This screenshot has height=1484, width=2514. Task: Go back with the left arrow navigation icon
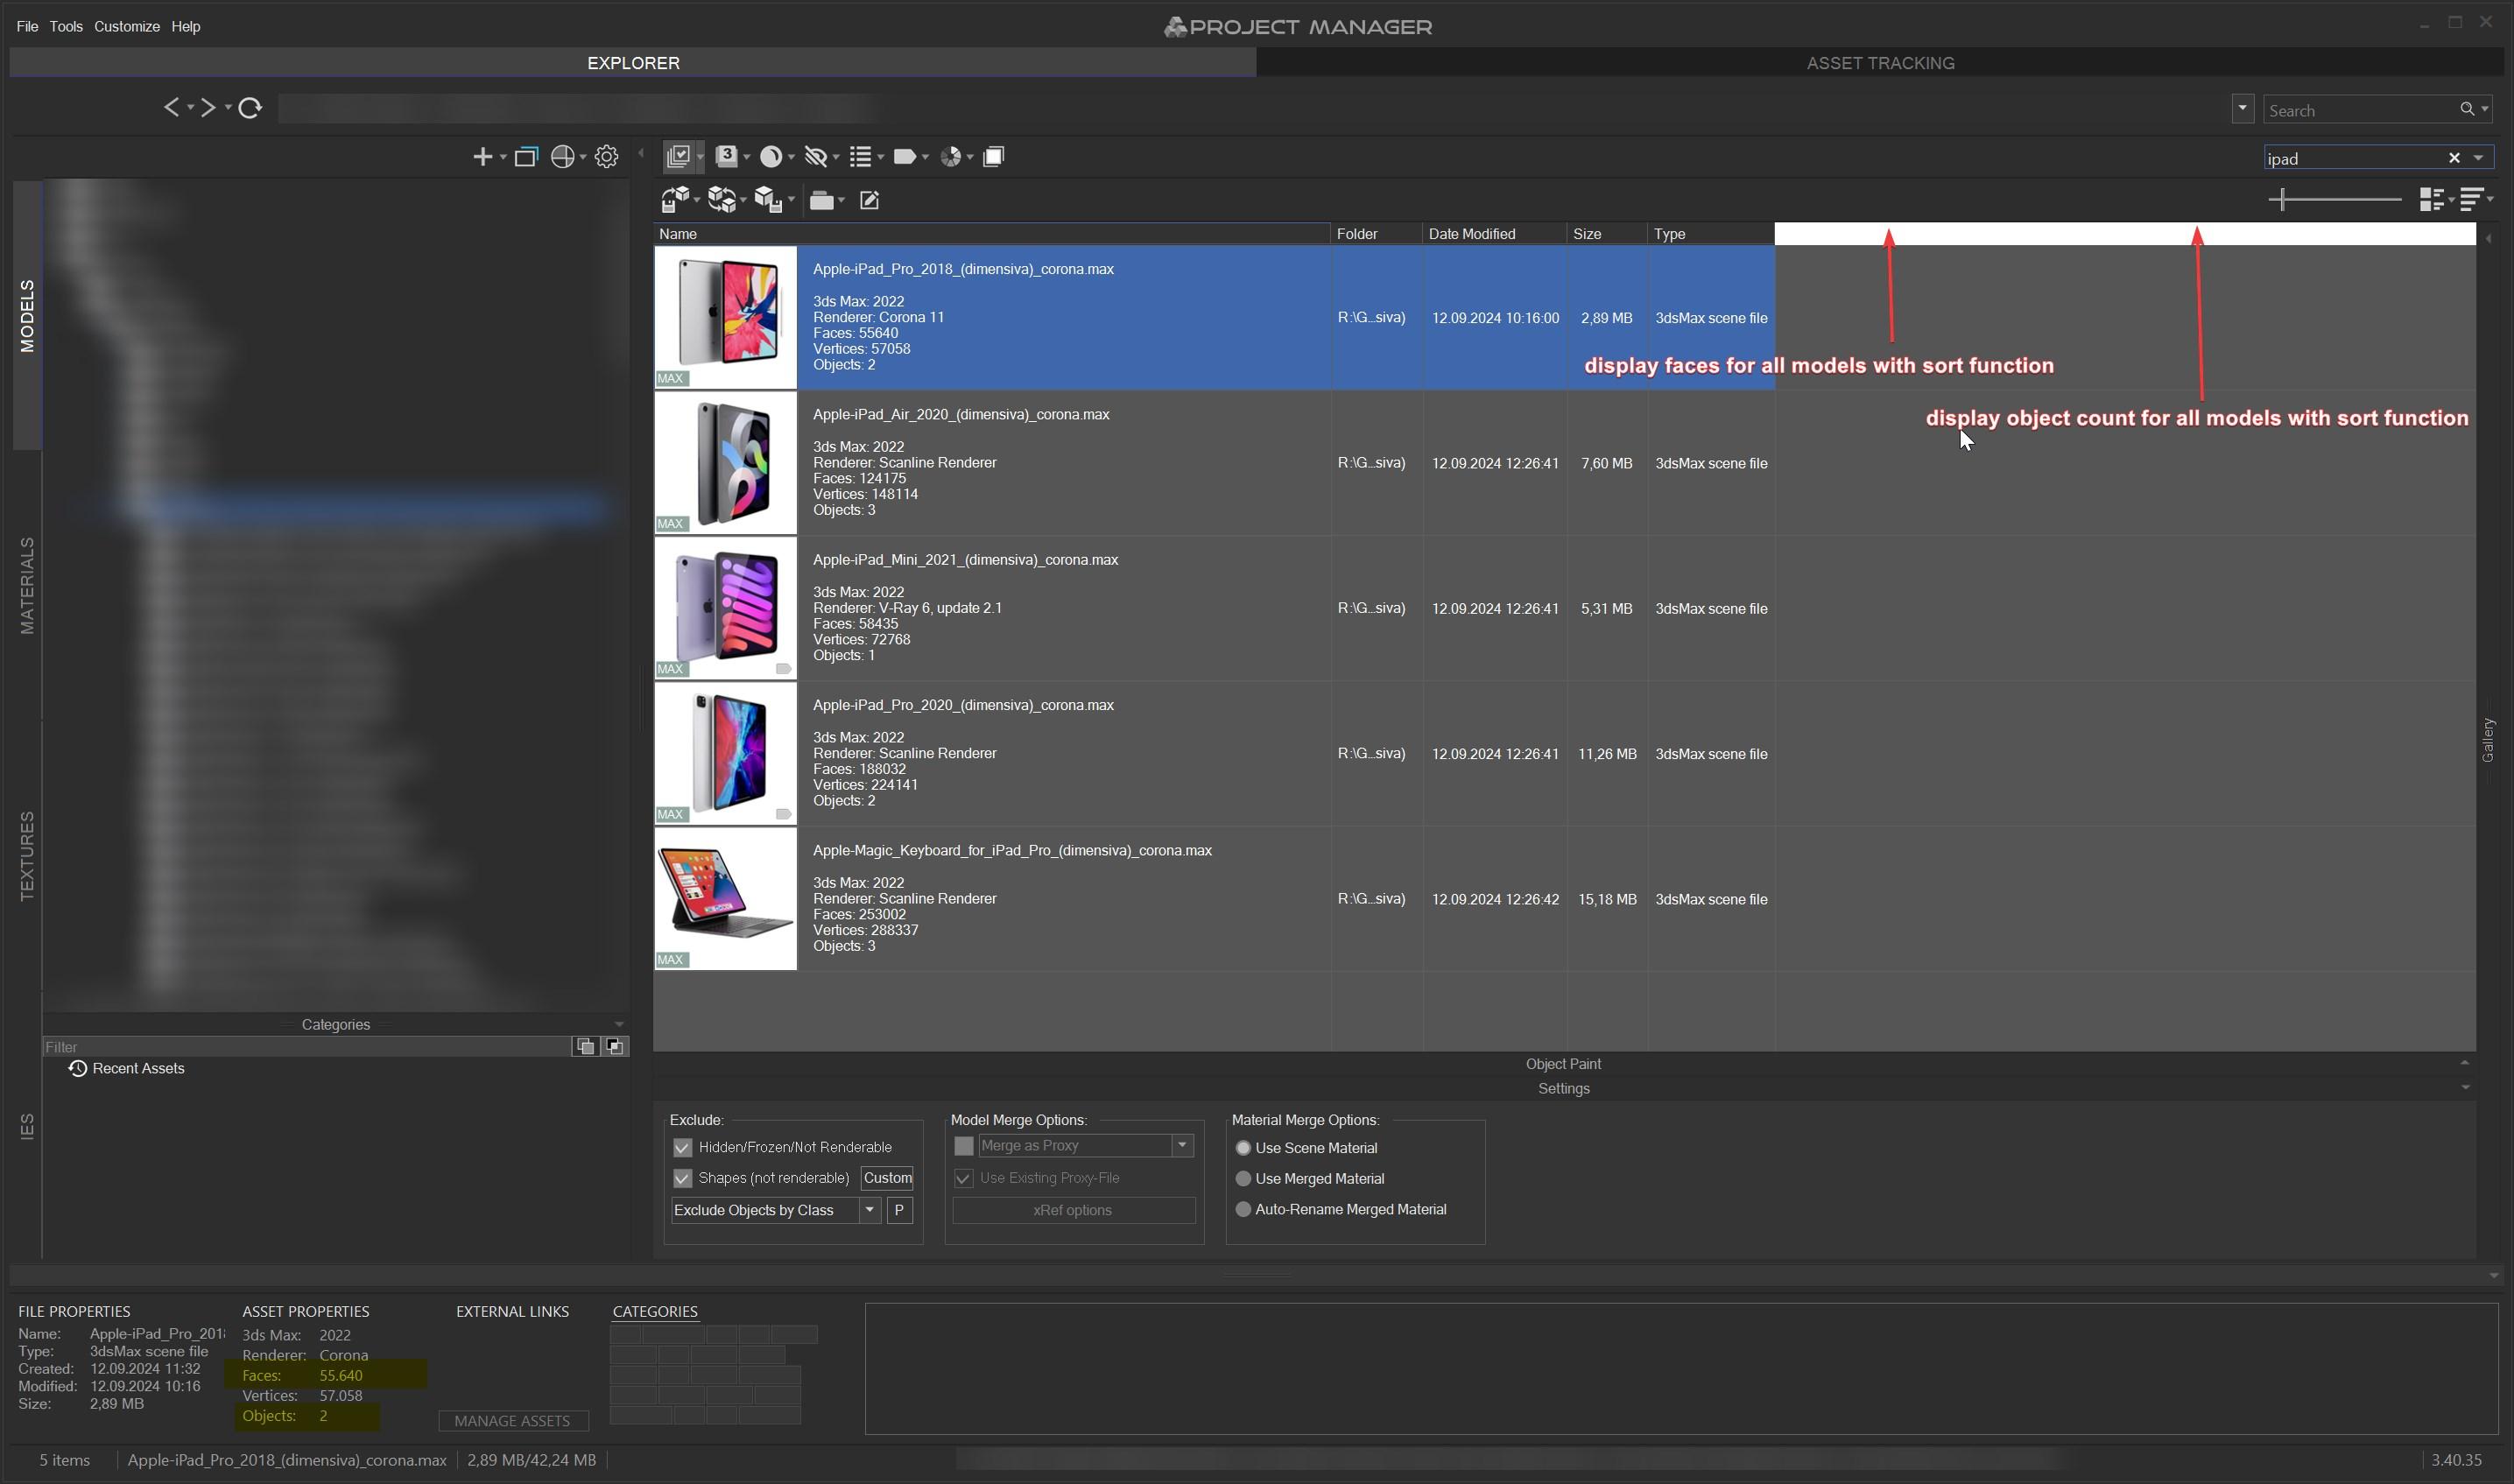click(x=172, y=107)
